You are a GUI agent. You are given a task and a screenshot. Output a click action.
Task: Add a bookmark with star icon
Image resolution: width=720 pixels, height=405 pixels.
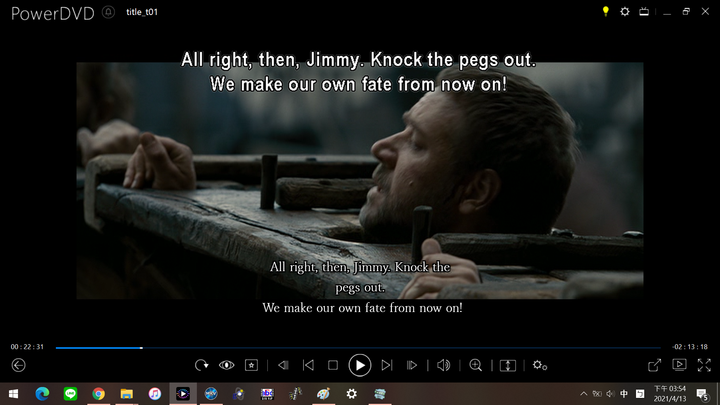251,365
